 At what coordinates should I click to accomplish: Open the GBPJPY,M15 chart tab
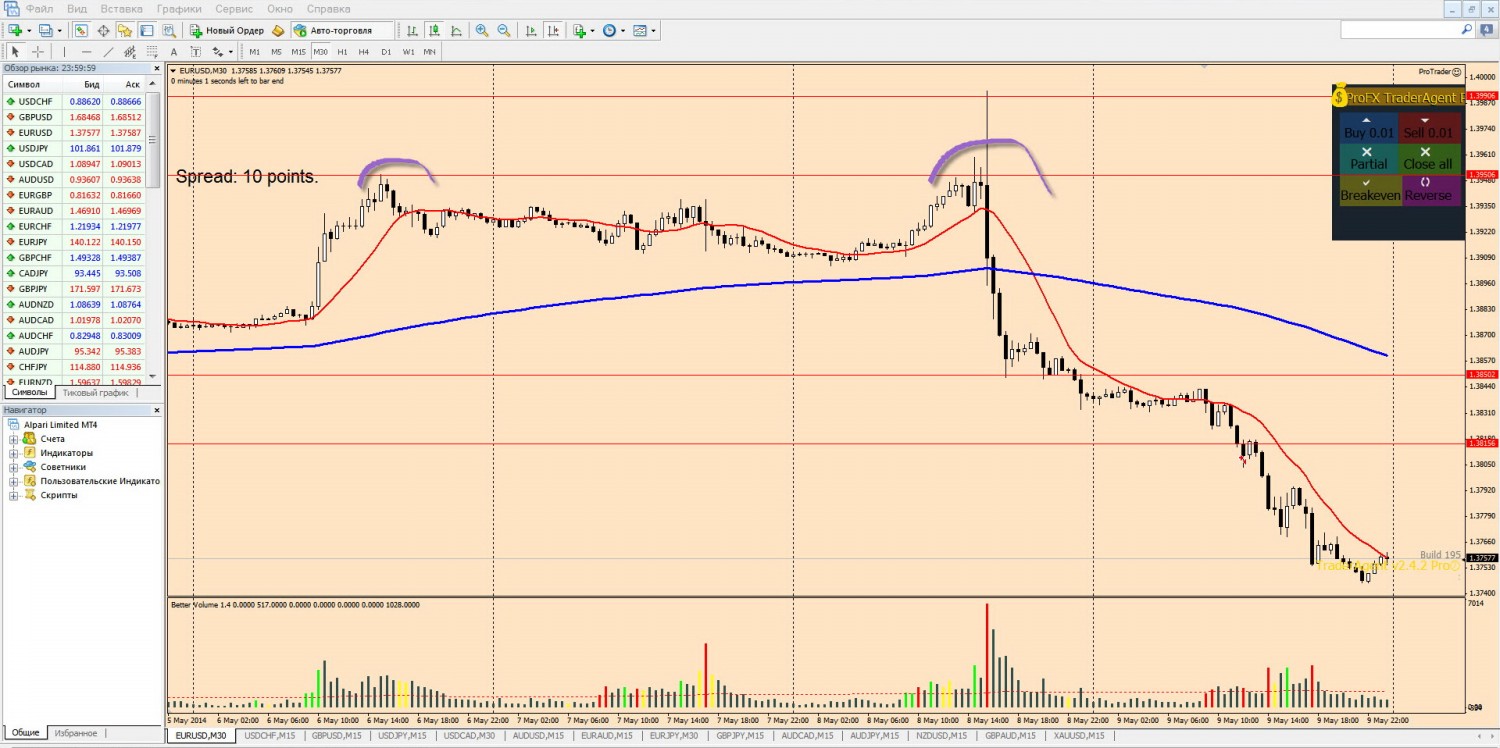coord(742,736)
